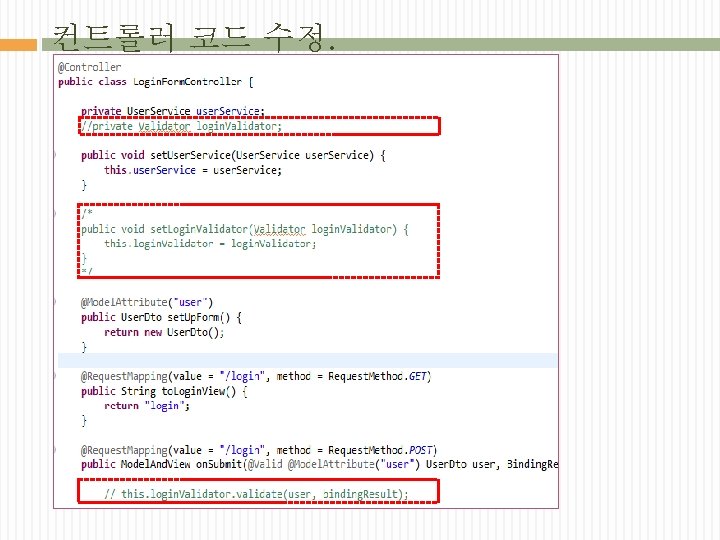Click the onSubmit method name
Image resolution: width=720 pixels, height=540 pixels.
(219, 464)
